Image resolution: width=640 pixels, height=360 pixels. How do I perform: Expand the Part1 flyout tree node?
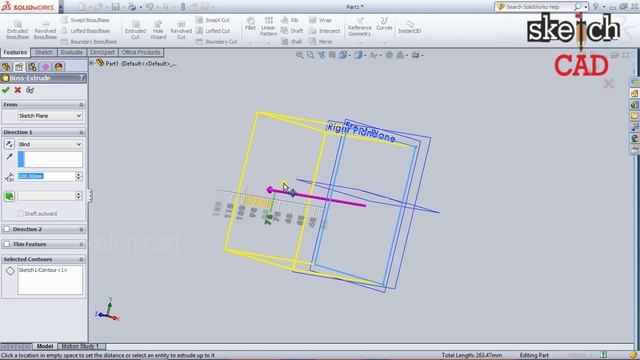(92, 63)
